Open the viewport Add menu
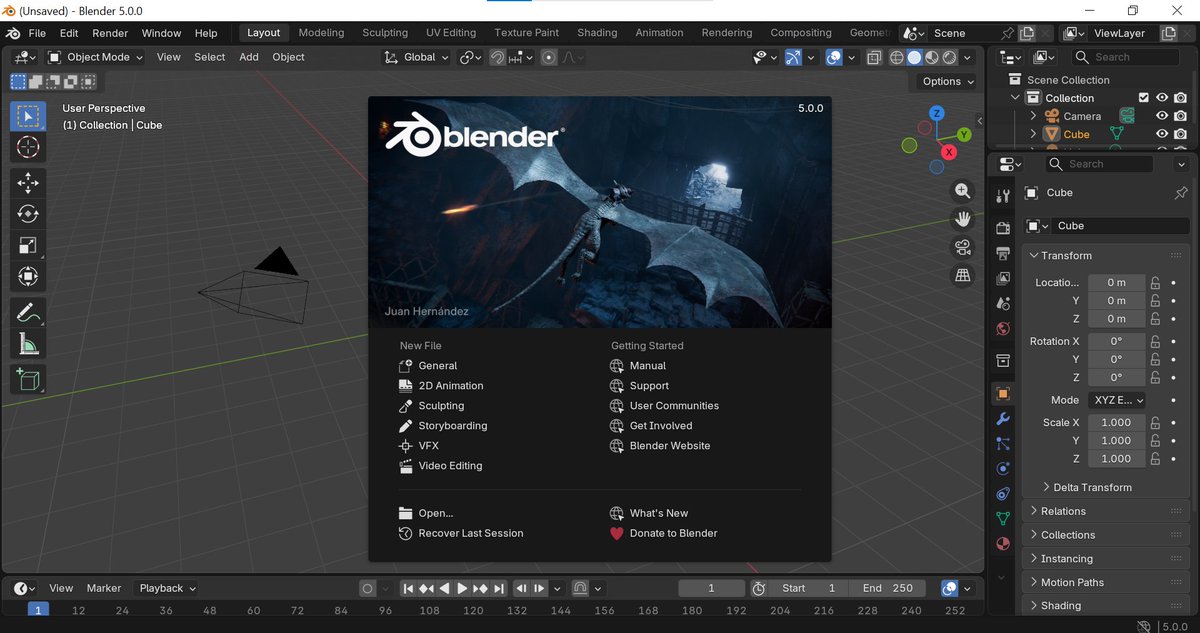This screenshot has height=633, width=1200. pos(249,57)
